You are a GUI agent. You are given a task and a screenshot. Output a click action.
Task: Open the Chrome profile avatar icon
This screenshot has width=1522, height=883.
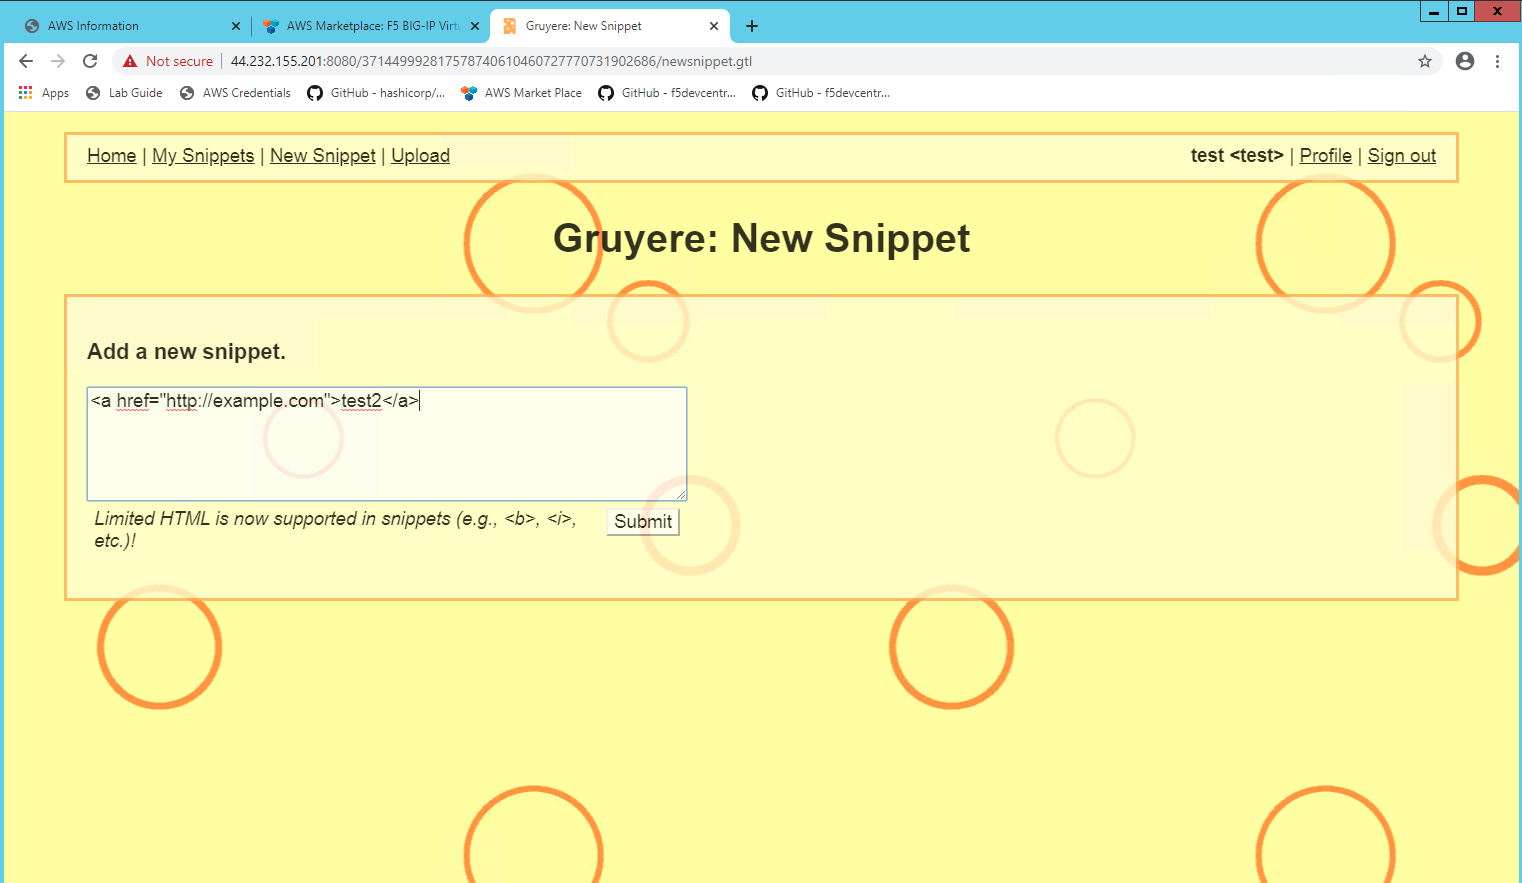click(1465, 61)
